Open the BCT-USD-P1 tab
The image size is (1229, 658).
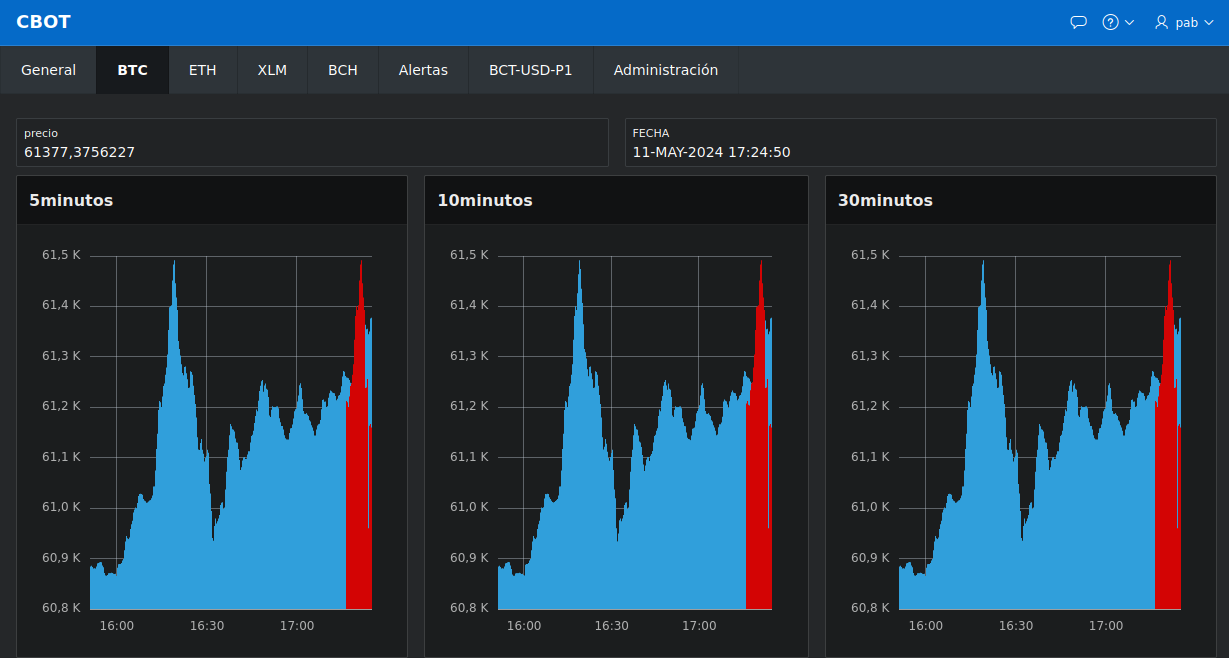coord(531,70)
